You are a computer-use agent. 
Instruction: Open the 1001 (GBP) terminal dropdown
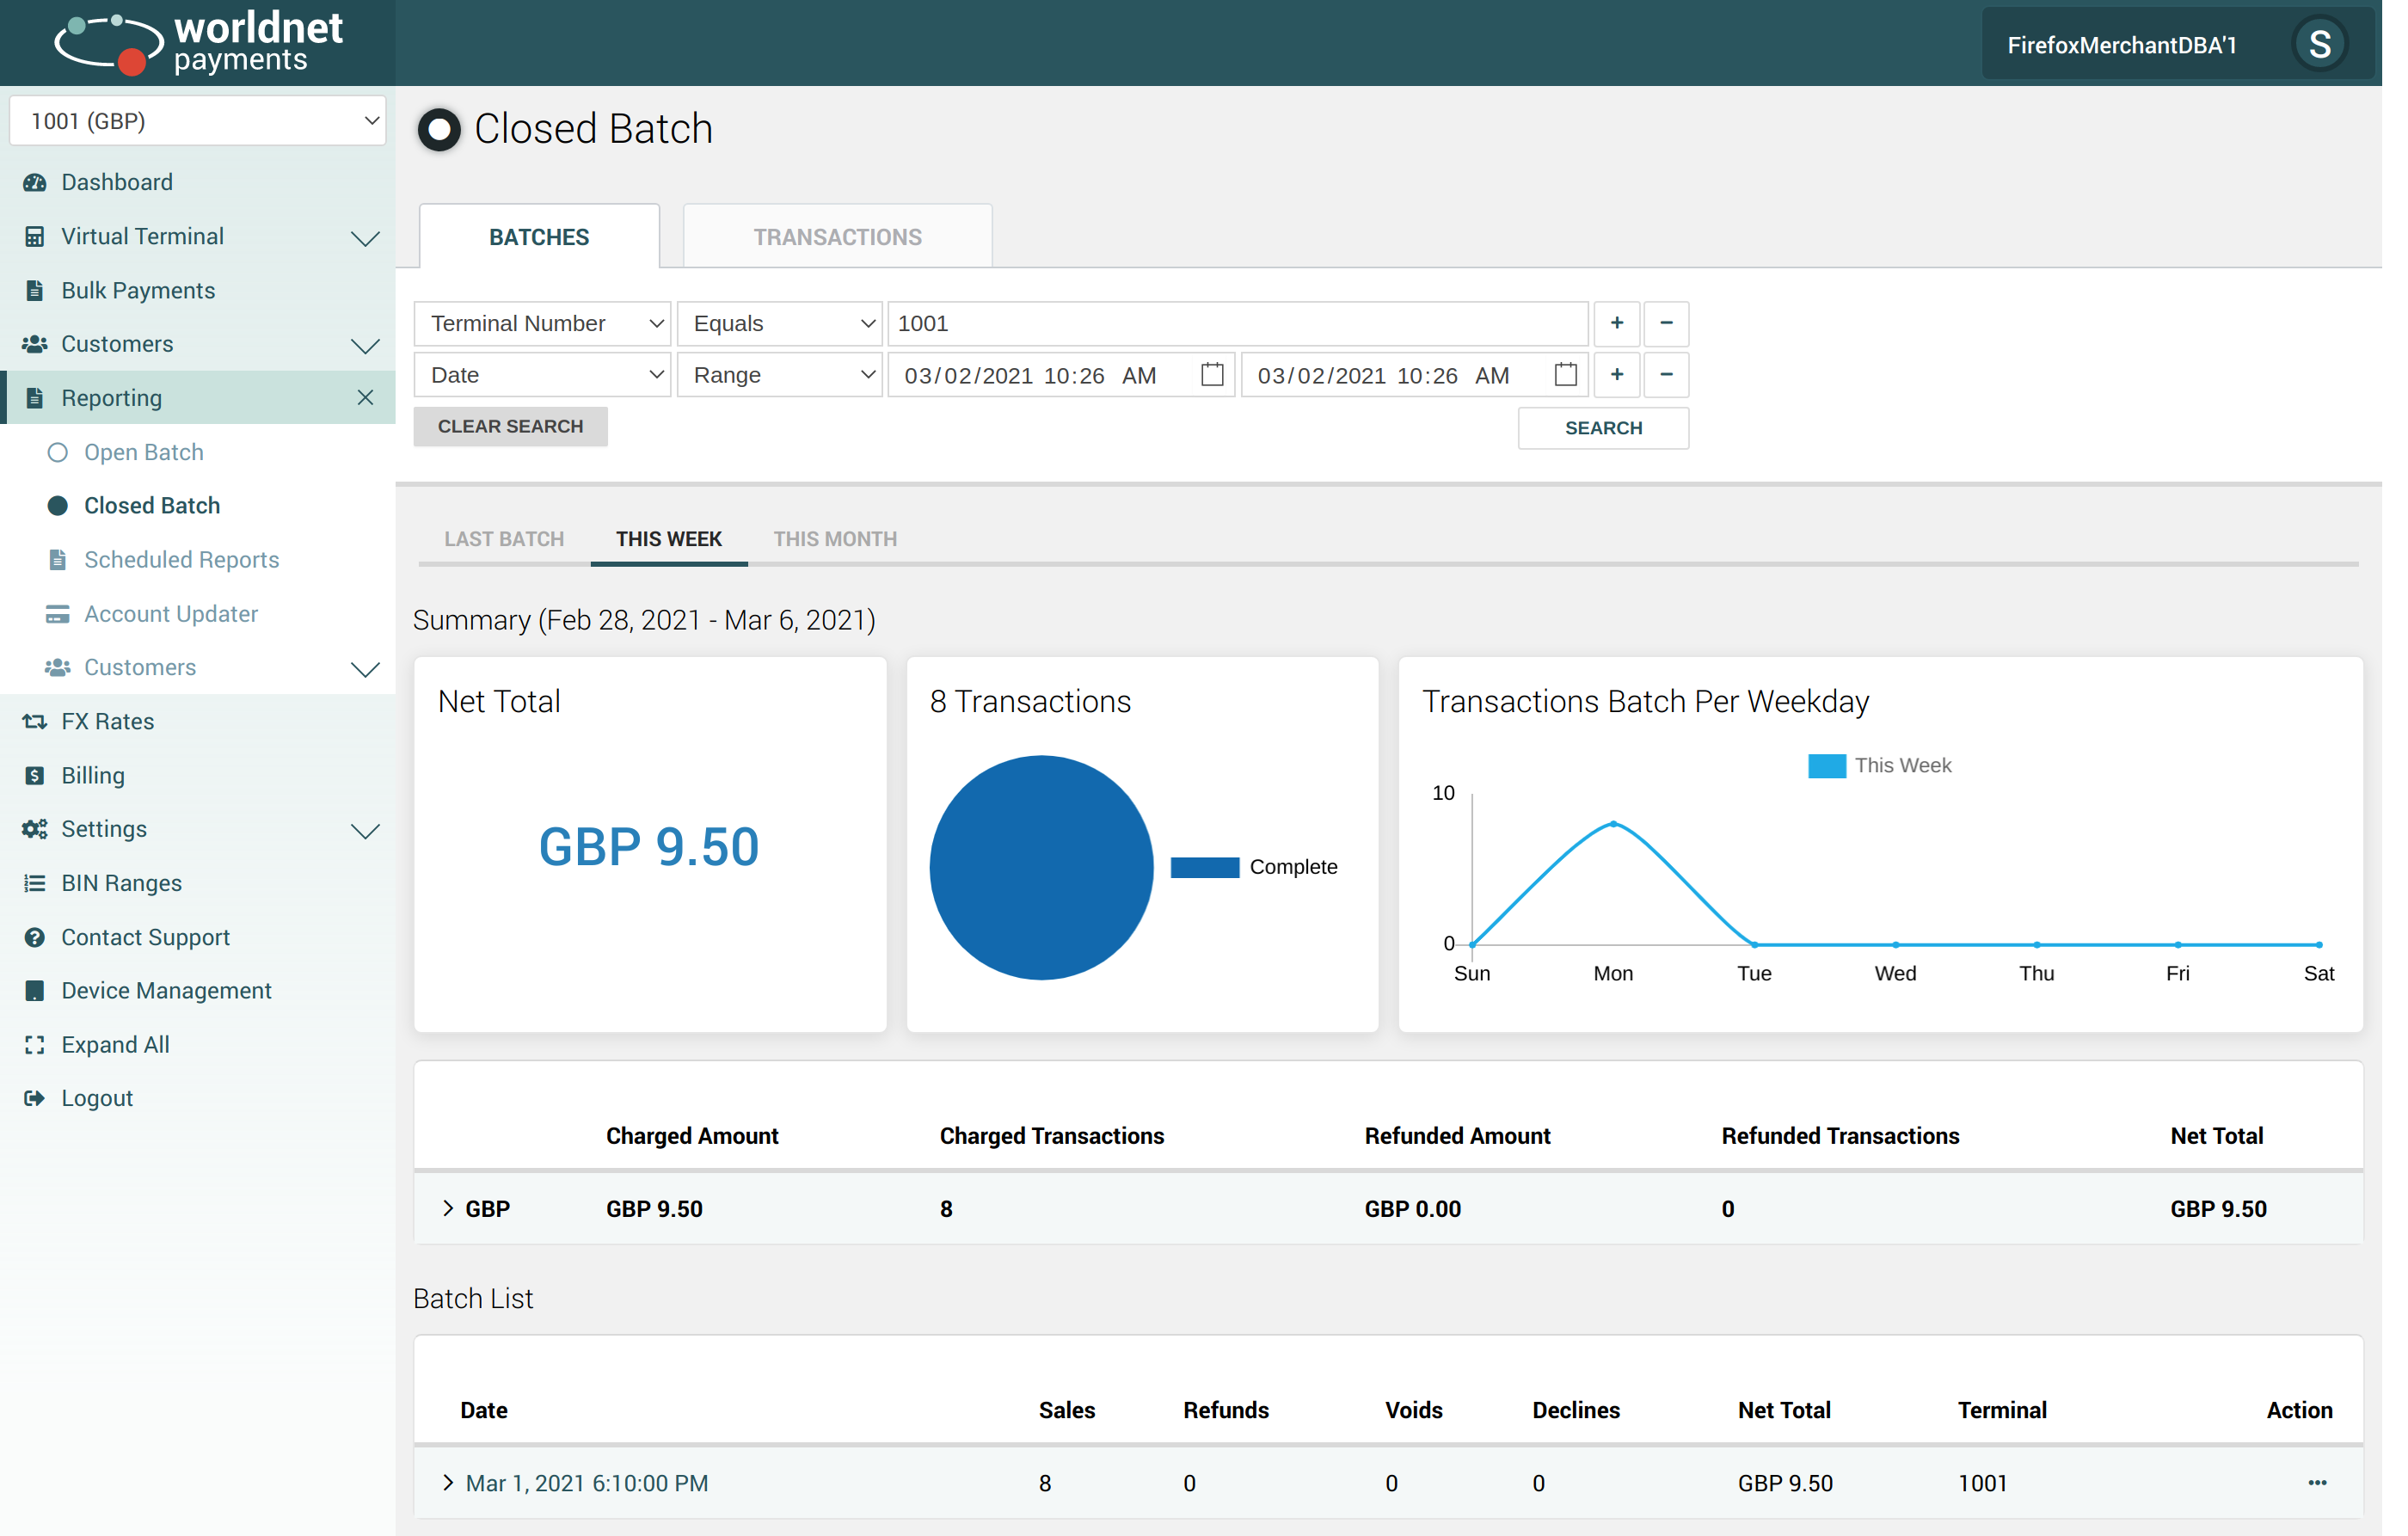pyautogui.click(x=198, y=121)
